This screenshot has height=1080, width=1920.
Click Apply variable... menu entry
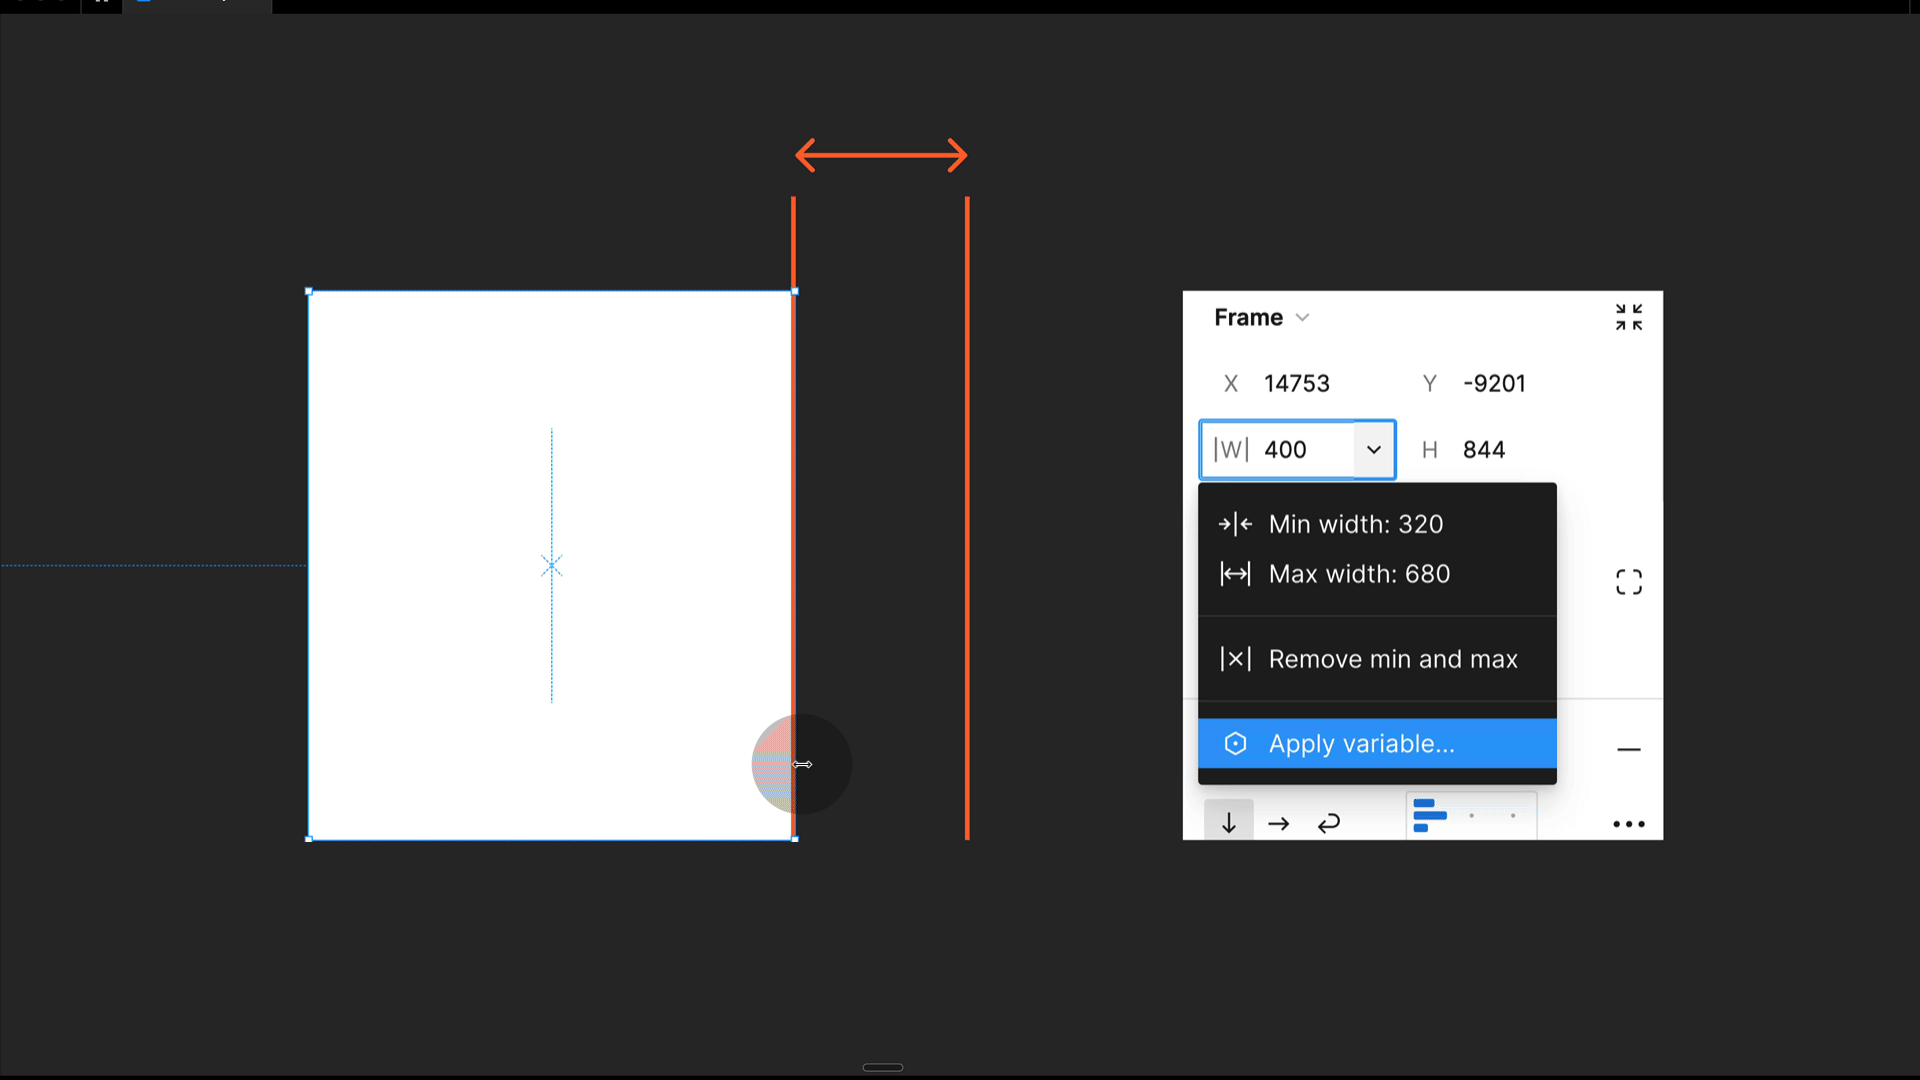pyautogui.click(x=1361, y=744)
